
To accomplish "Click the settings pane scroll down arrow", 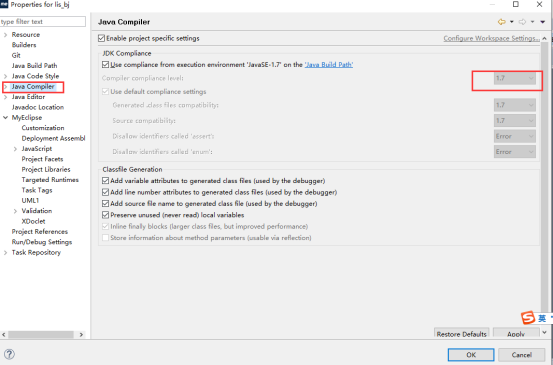I will point(545,332).
